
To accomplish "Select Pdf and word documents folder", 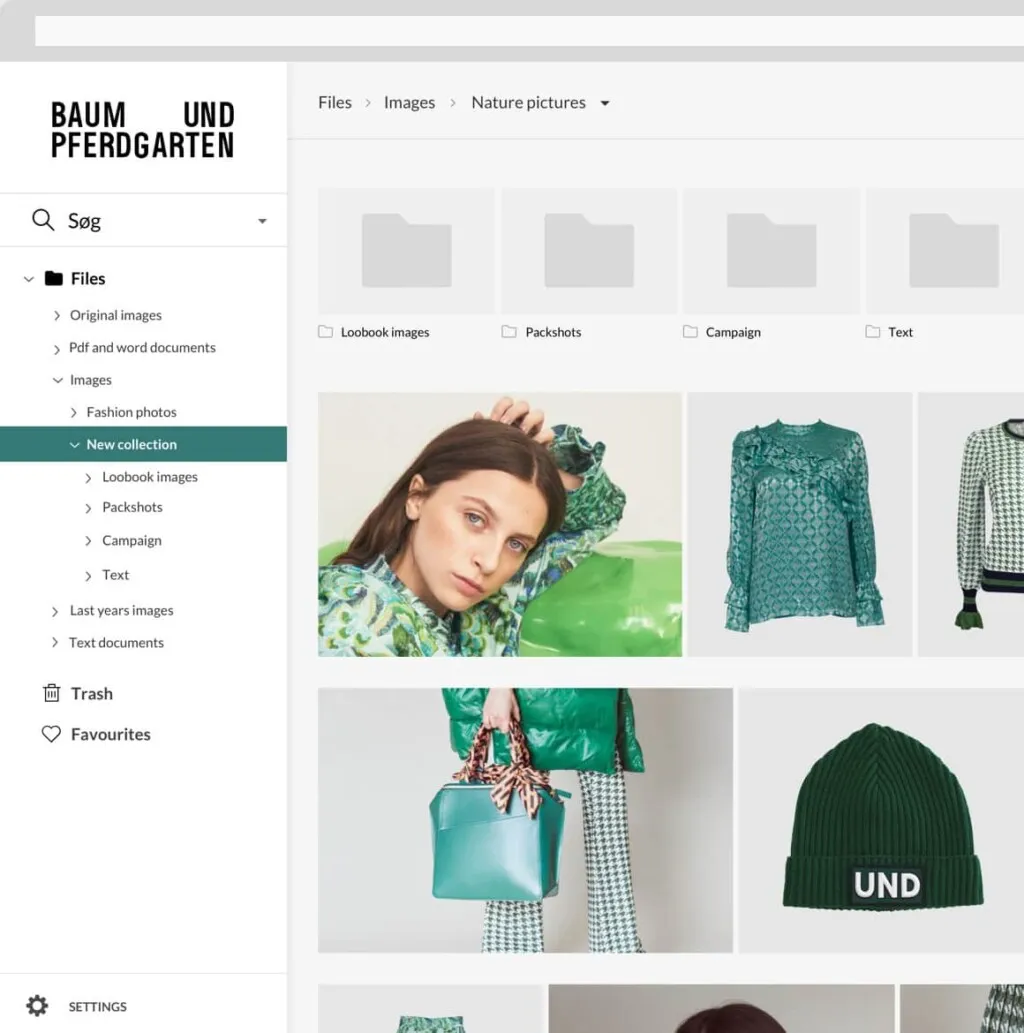I will pos(142,347).
